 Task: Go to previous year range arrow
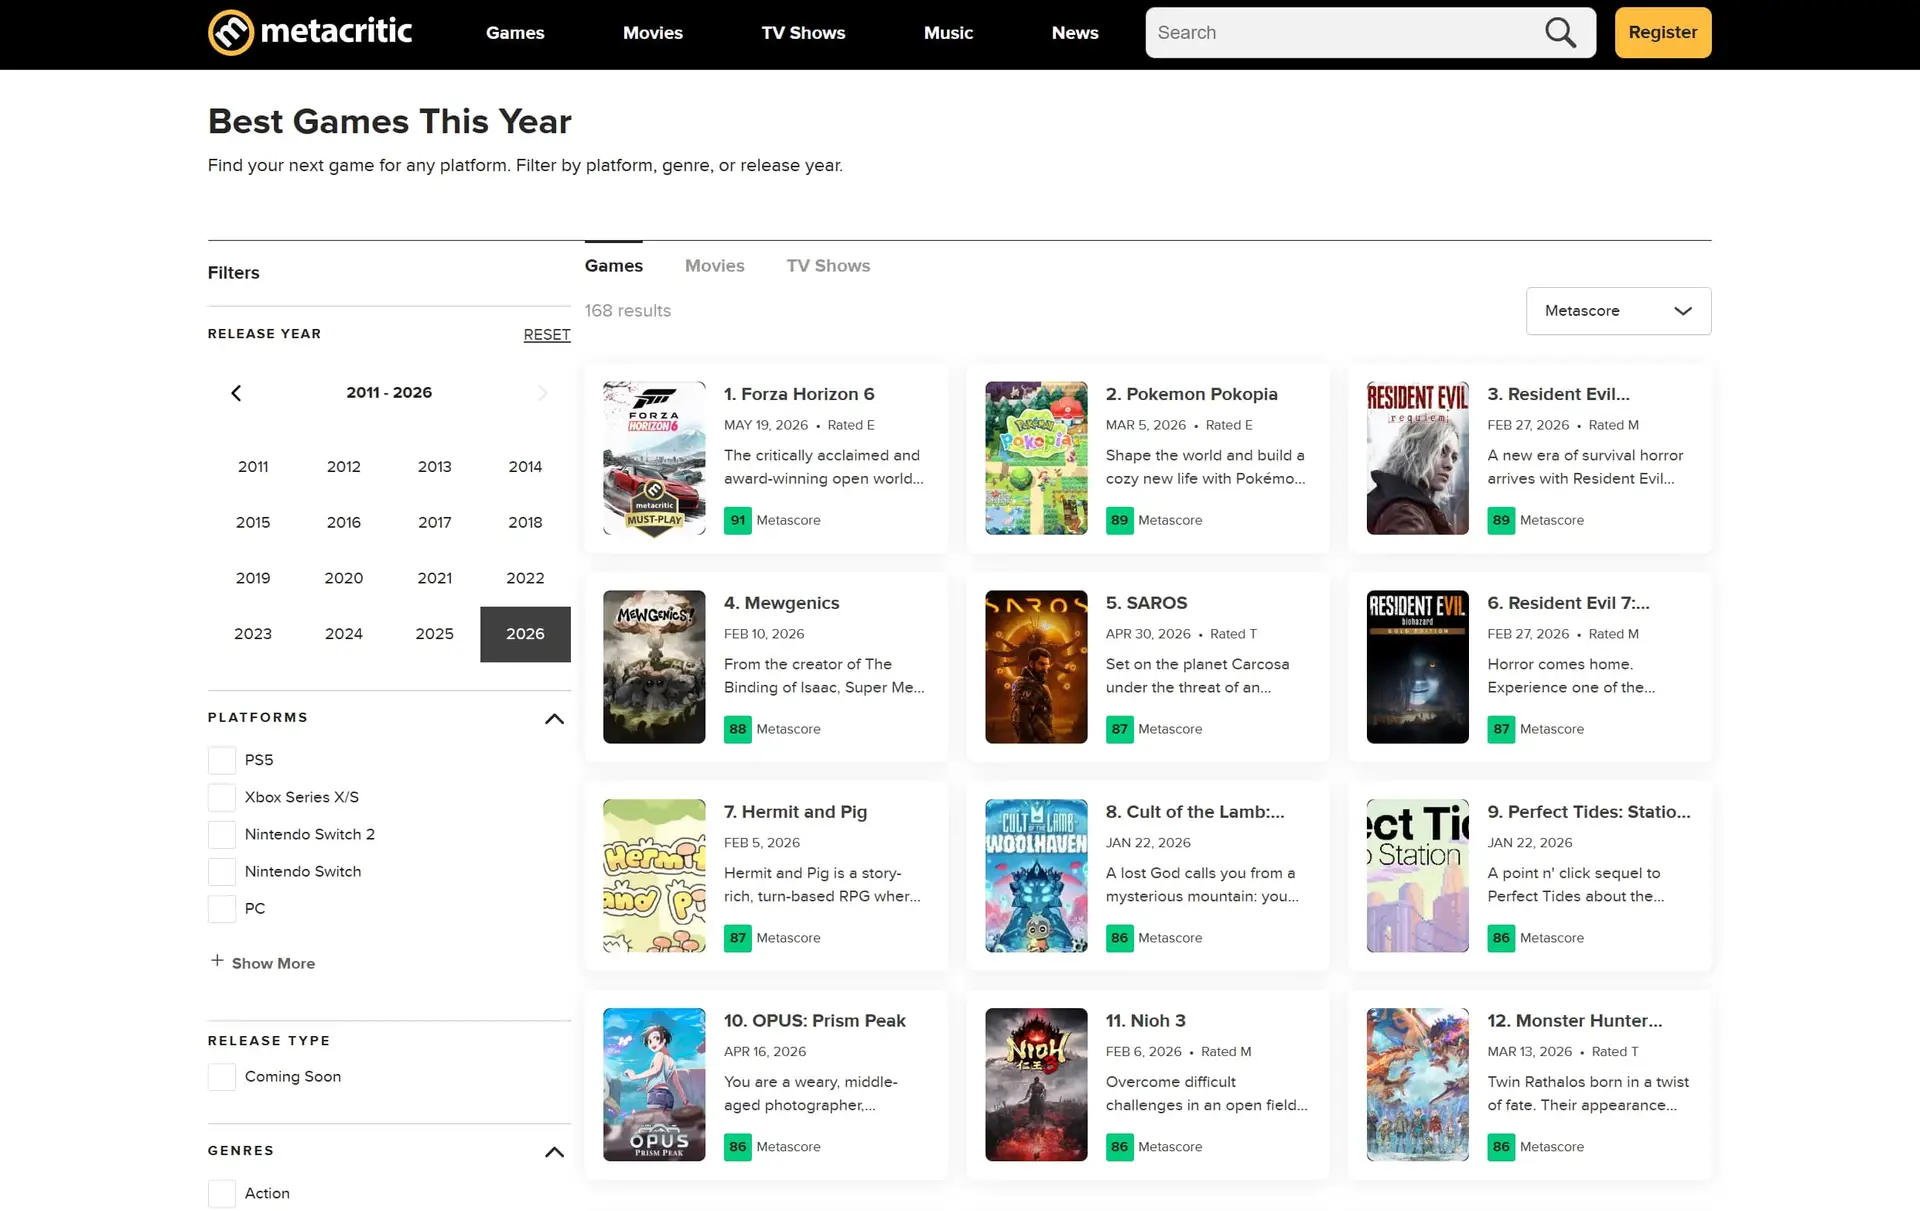click(x=236, y=393)
